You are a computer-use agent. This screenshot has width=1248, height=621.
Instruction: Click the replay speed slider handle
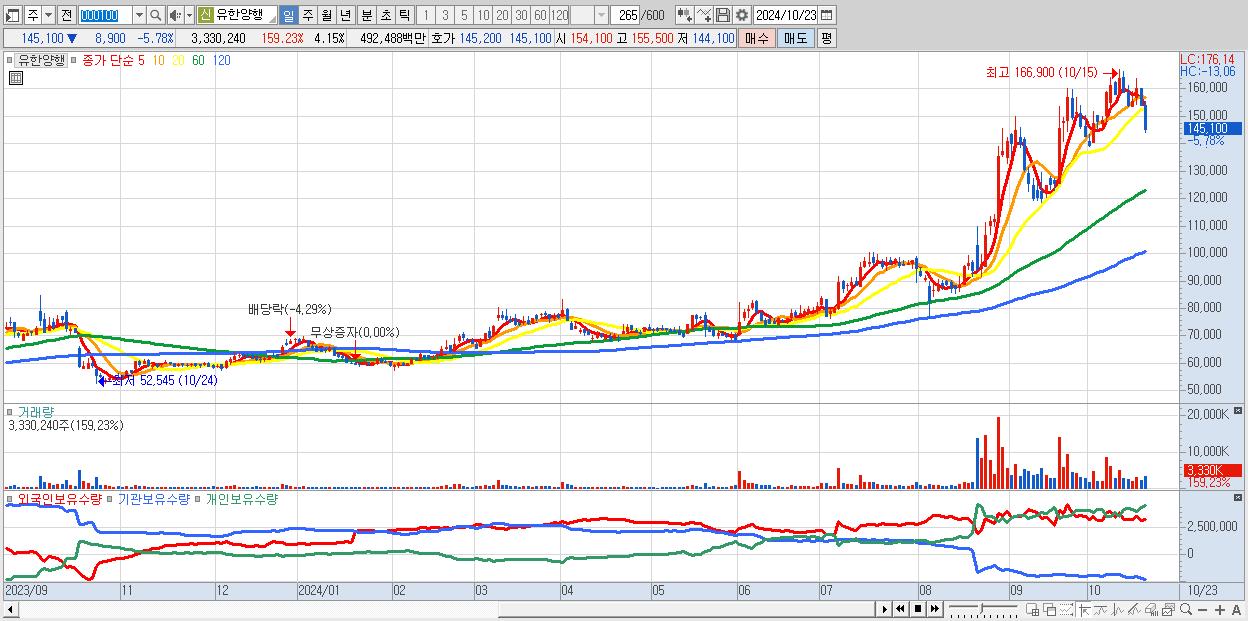(x=981, y=608)
